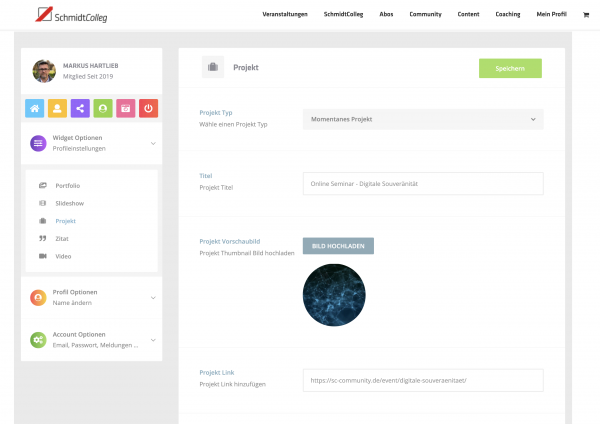Expand the Profil Optionen section
Image resolution: width=600 pixels, height=424 pixels.
pyautogui.click(x=91, y=297)
